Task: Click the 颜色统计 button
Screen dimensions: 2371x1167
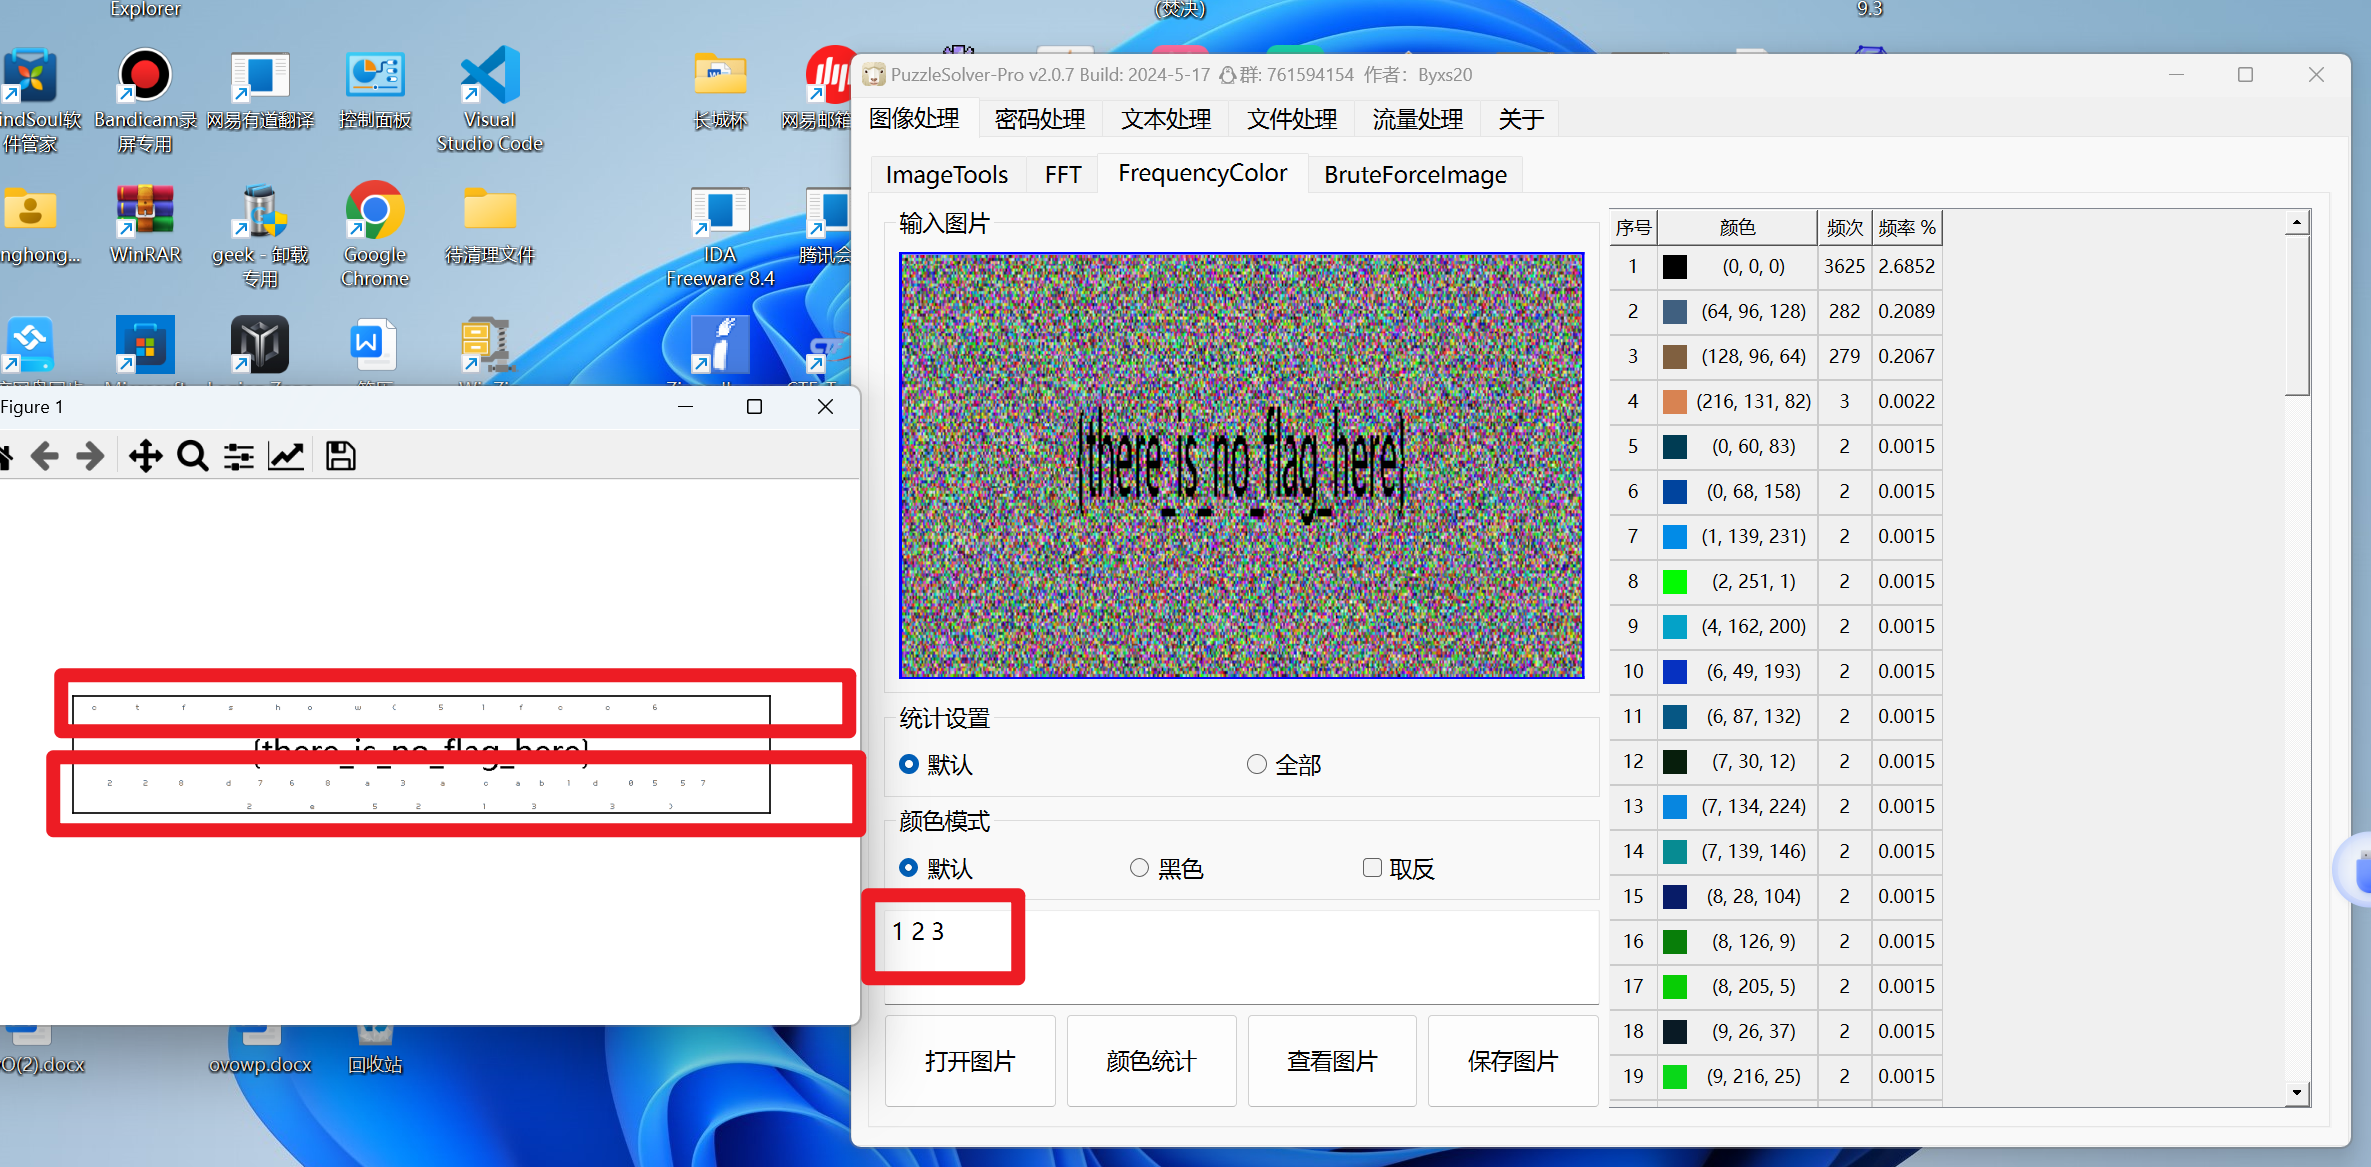Action: (1150, 1061)
